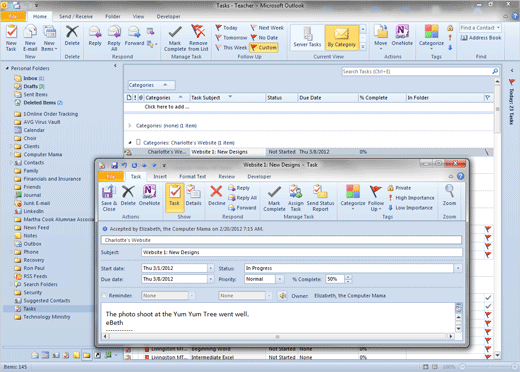Viewport: 520px width, 372px height.
Task: Open Move dropdown in main ribbon
Action: (380, 37)
